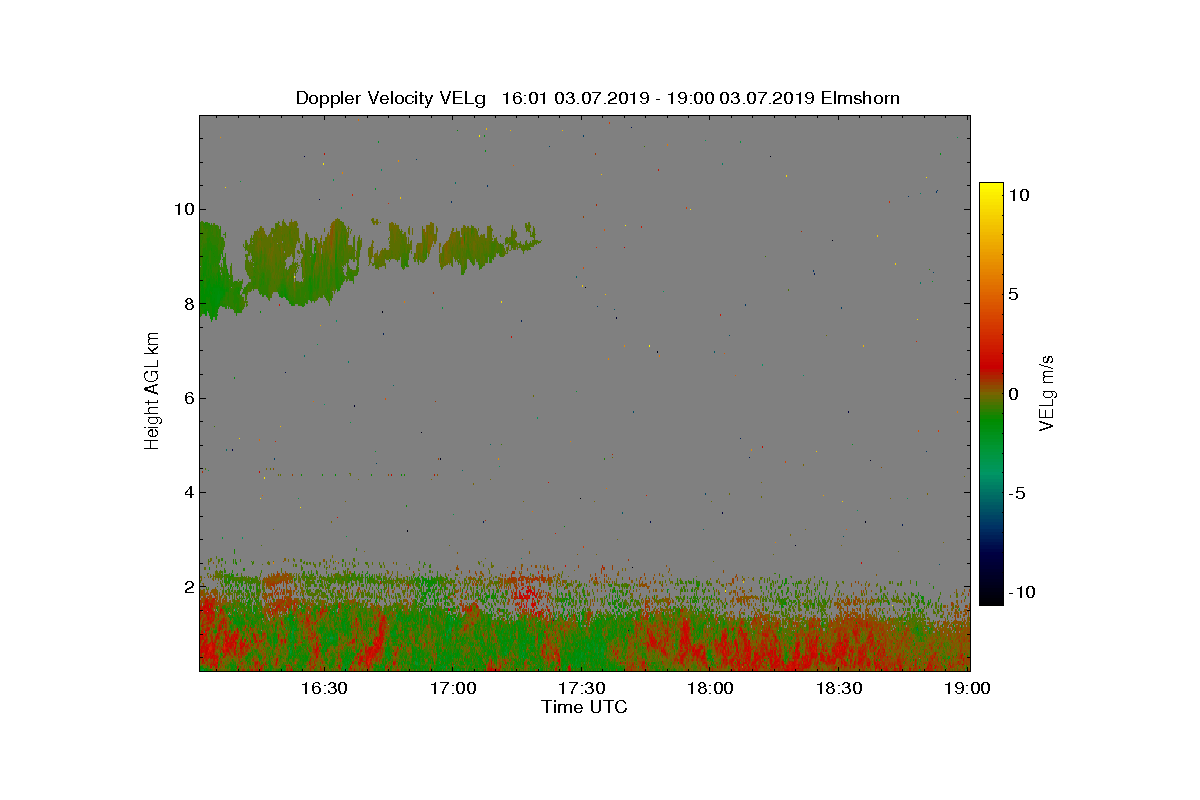
Task: Click the 18:00 time tick label
Action: 710,688
